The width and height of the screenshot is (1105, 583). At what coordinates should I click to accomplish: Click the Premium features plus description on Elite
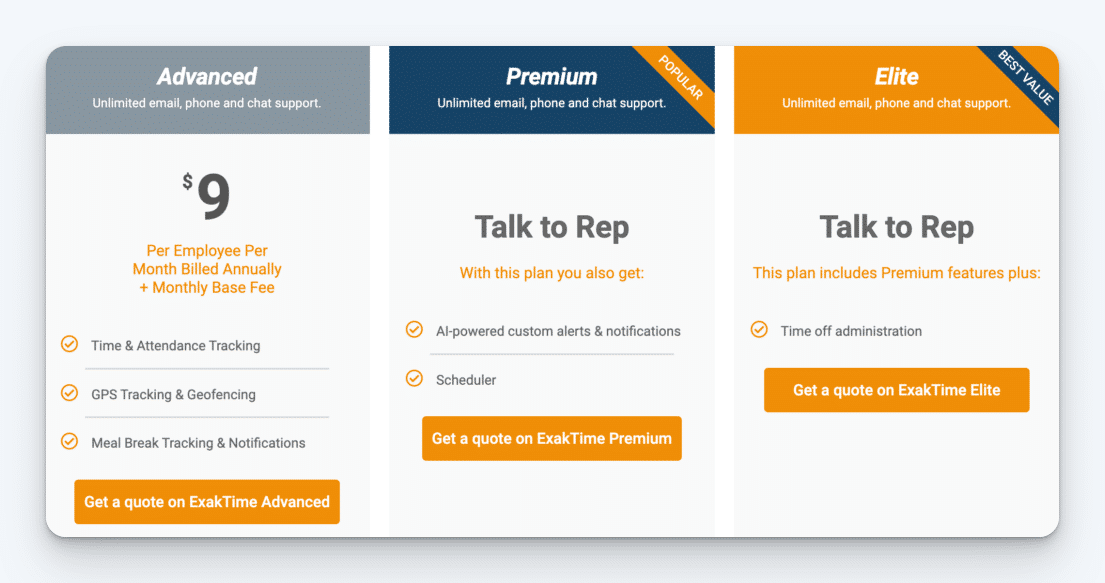[x=896, y=272]
